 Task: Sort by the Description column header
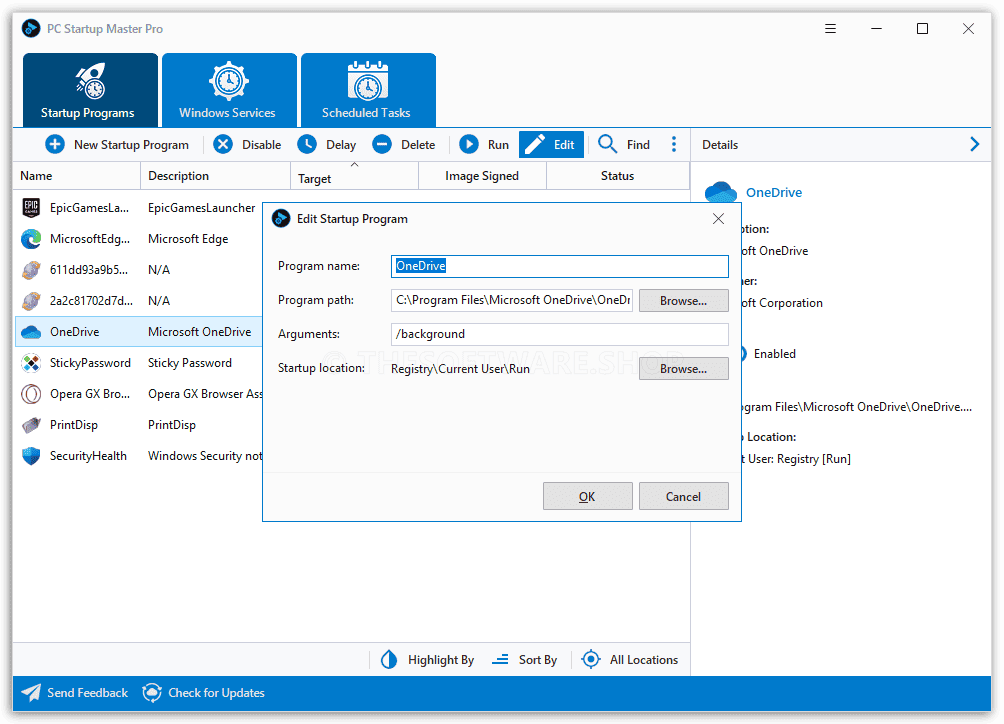click(x=215, y=176)
